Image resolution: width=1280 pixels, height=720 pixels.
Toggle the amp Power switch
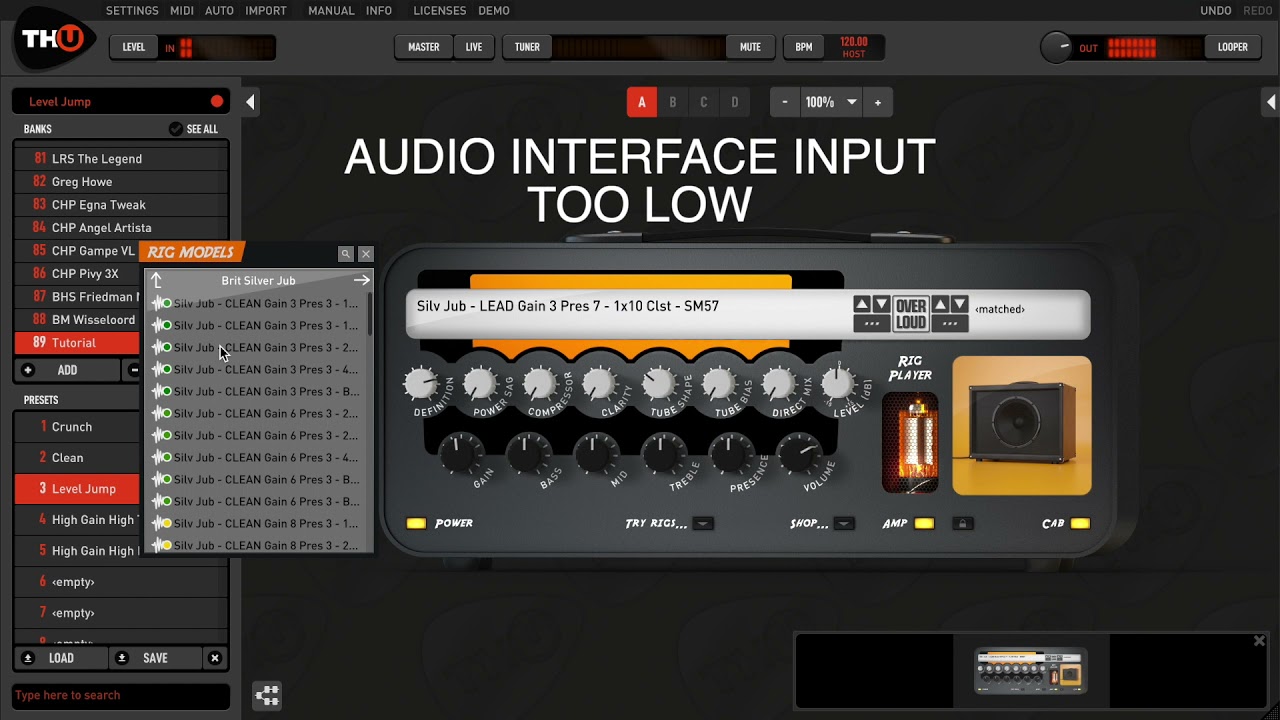[x=416, y=523]
